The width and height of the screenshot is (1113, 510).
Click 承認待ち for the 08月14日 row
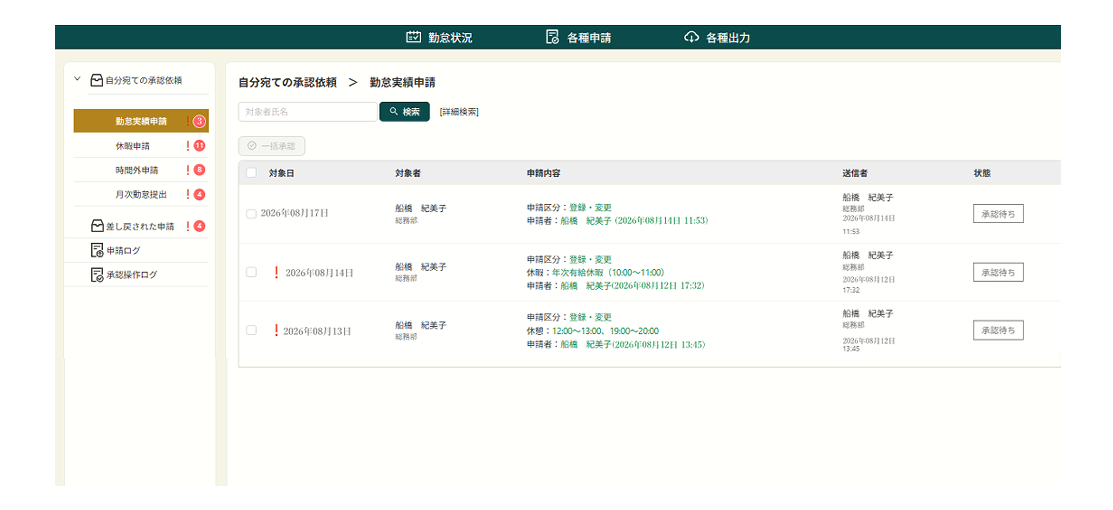point(998,272)
